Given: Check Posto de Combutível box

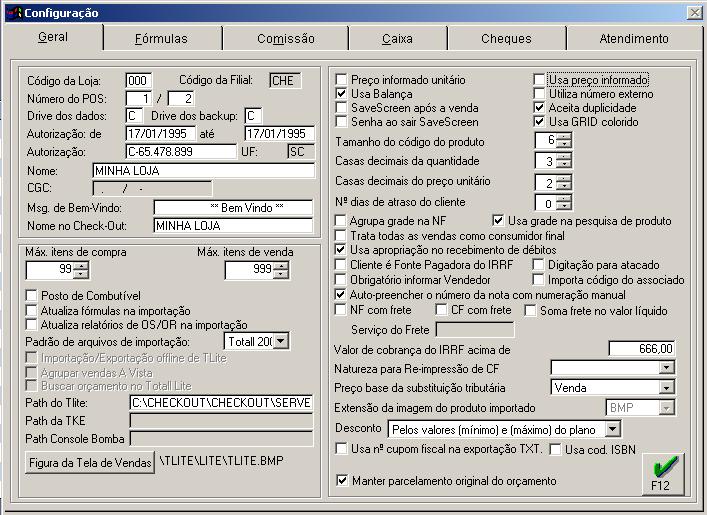Looking at the screenshot, I should (31, 296).
